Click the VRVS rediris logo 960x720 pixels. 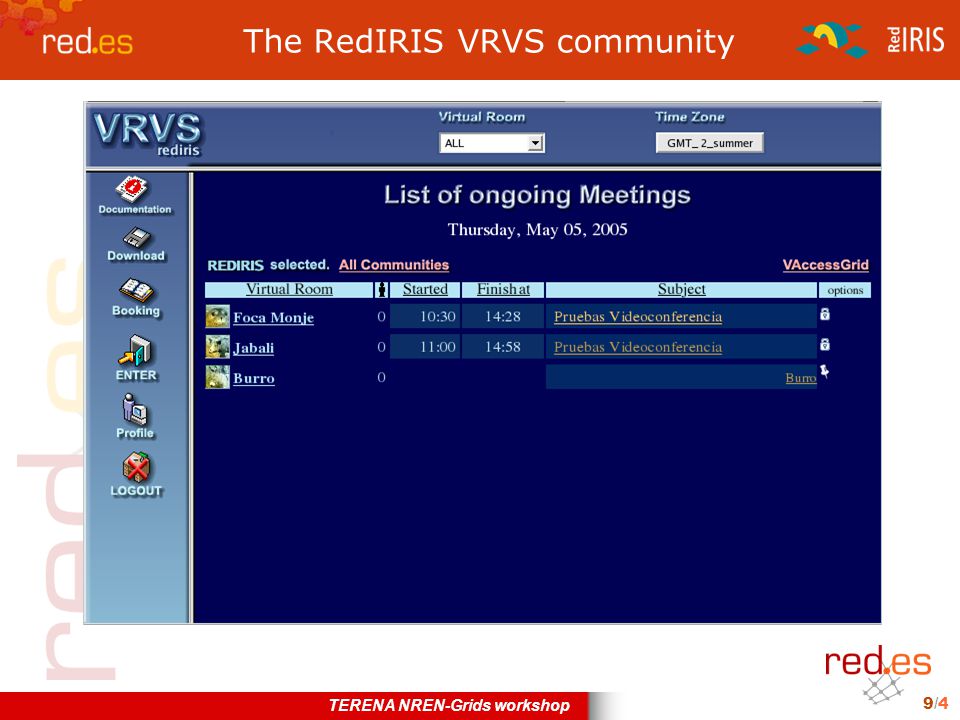pos(148,134)
